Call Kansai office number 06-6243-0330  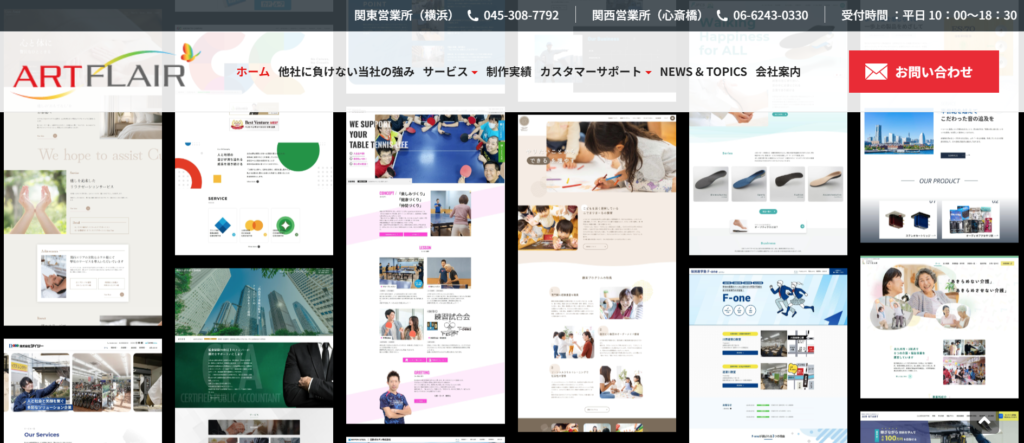tap(771, 16)
